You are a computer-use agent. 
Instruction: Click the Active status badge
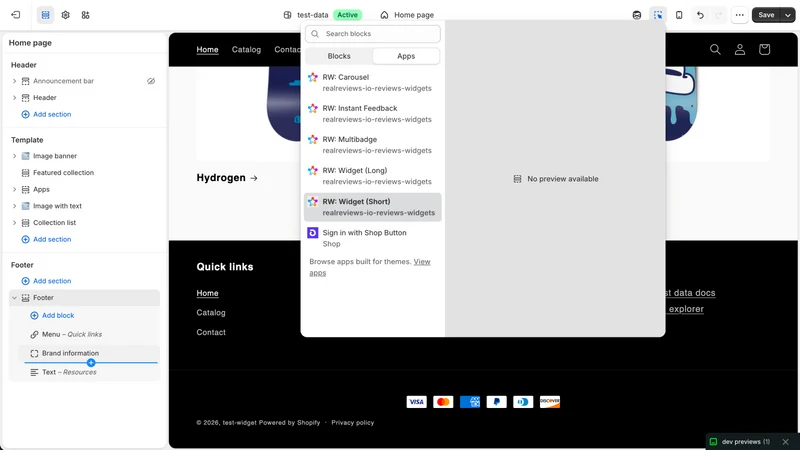click(x=347, y=15)
